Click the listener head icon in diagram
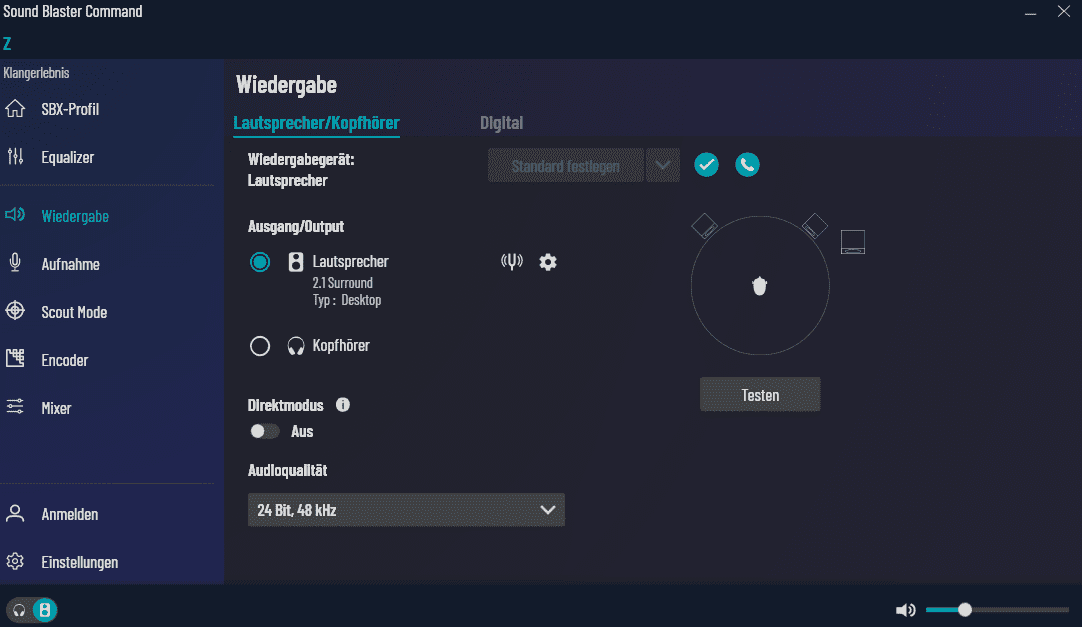 (760, 286)
